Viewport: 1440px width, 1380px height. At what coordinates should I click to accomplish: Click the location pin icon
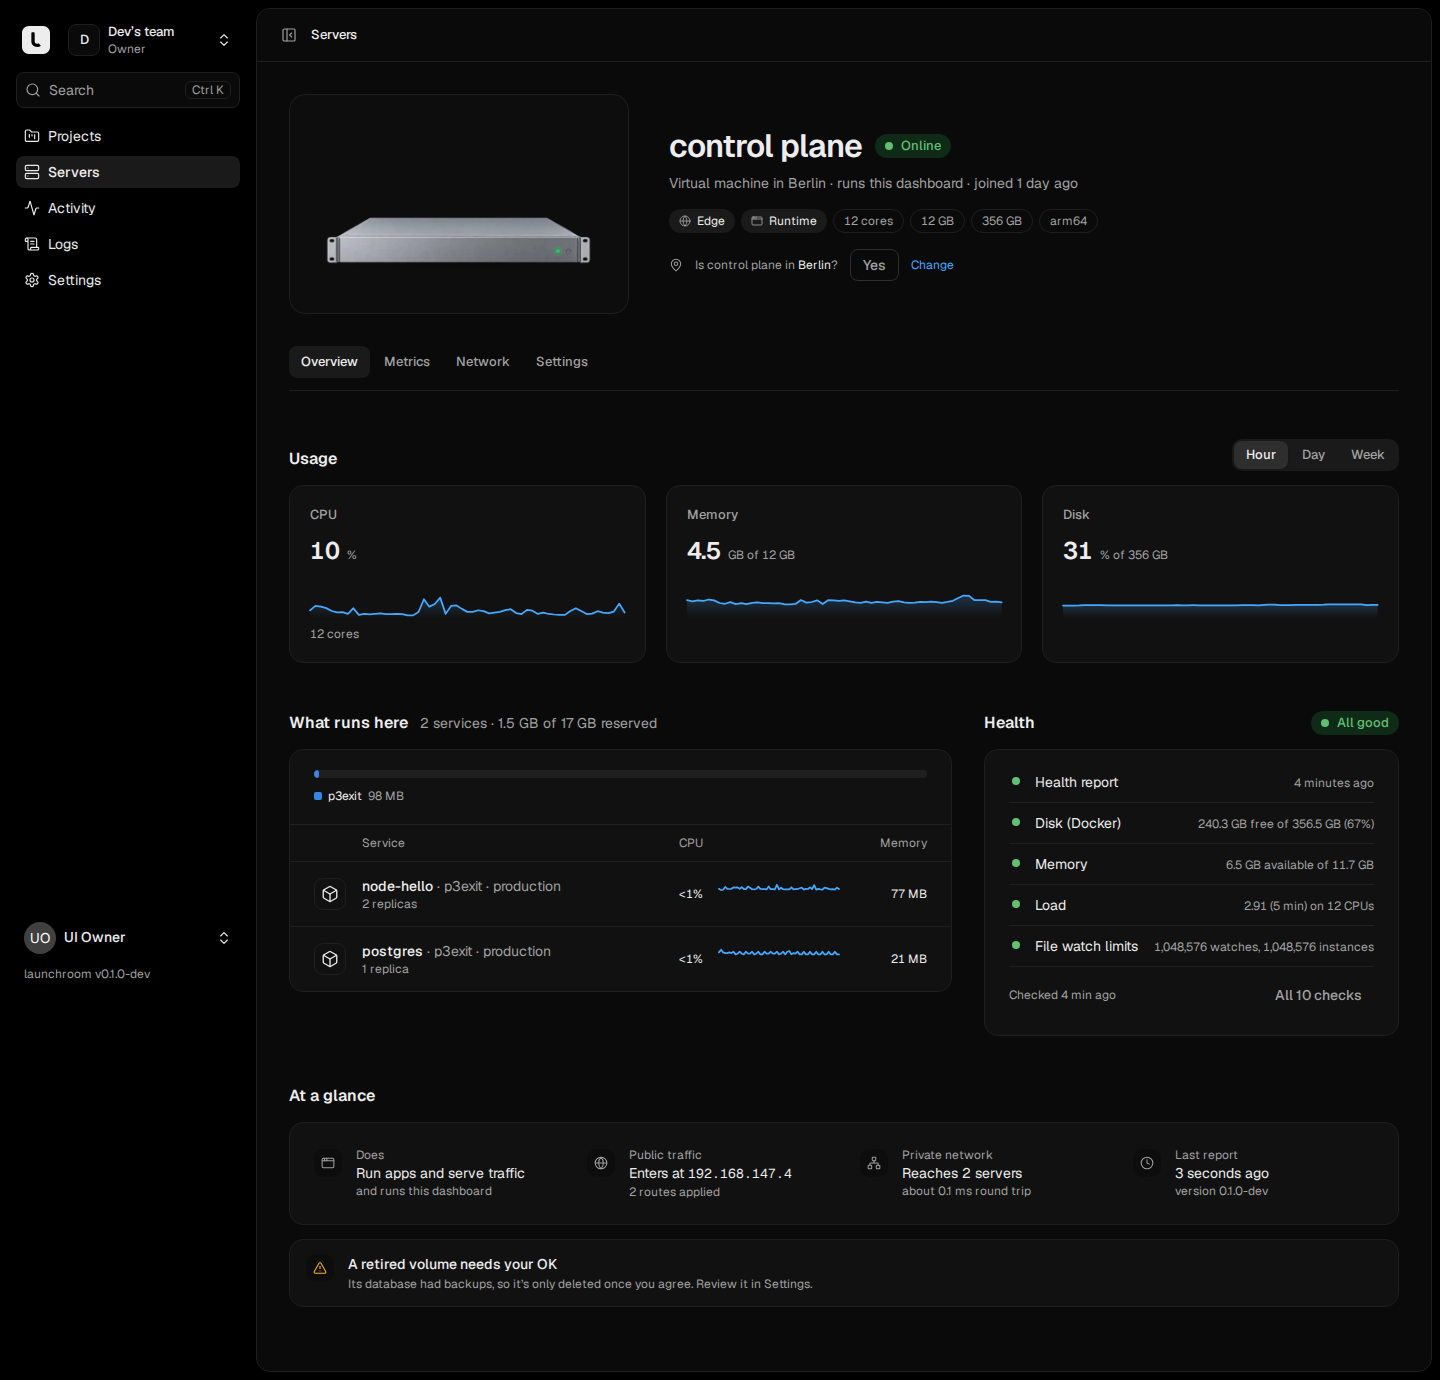pyautogui.click(x=676, y=265)
